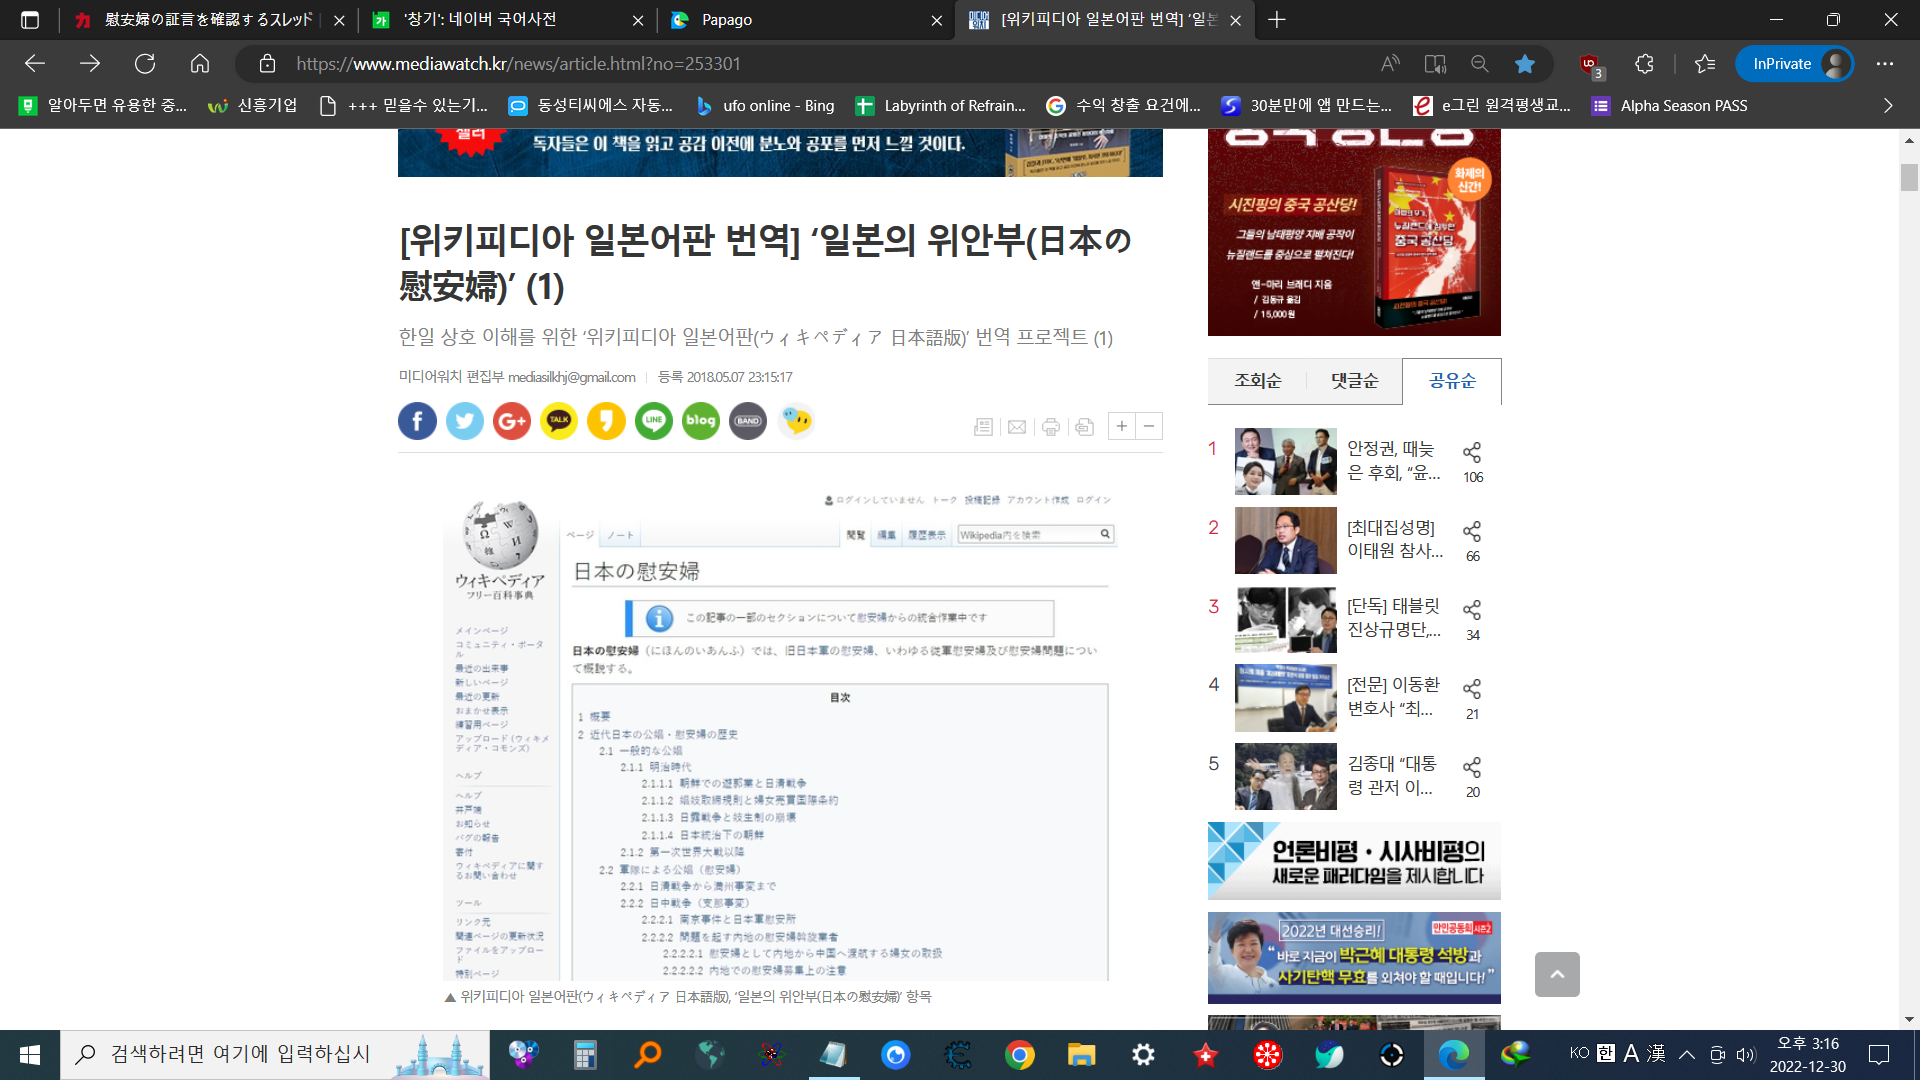Share article via LINE icon
The image size is (1920, 1080).
[653, 421]
